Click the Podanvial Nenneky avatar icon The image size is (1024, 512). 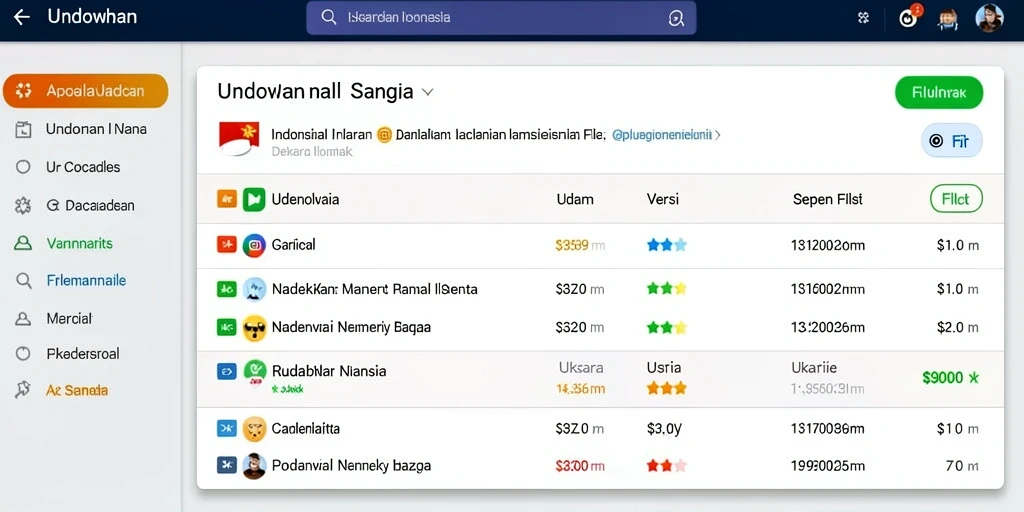pyautogui.click(x=254, y=466)
